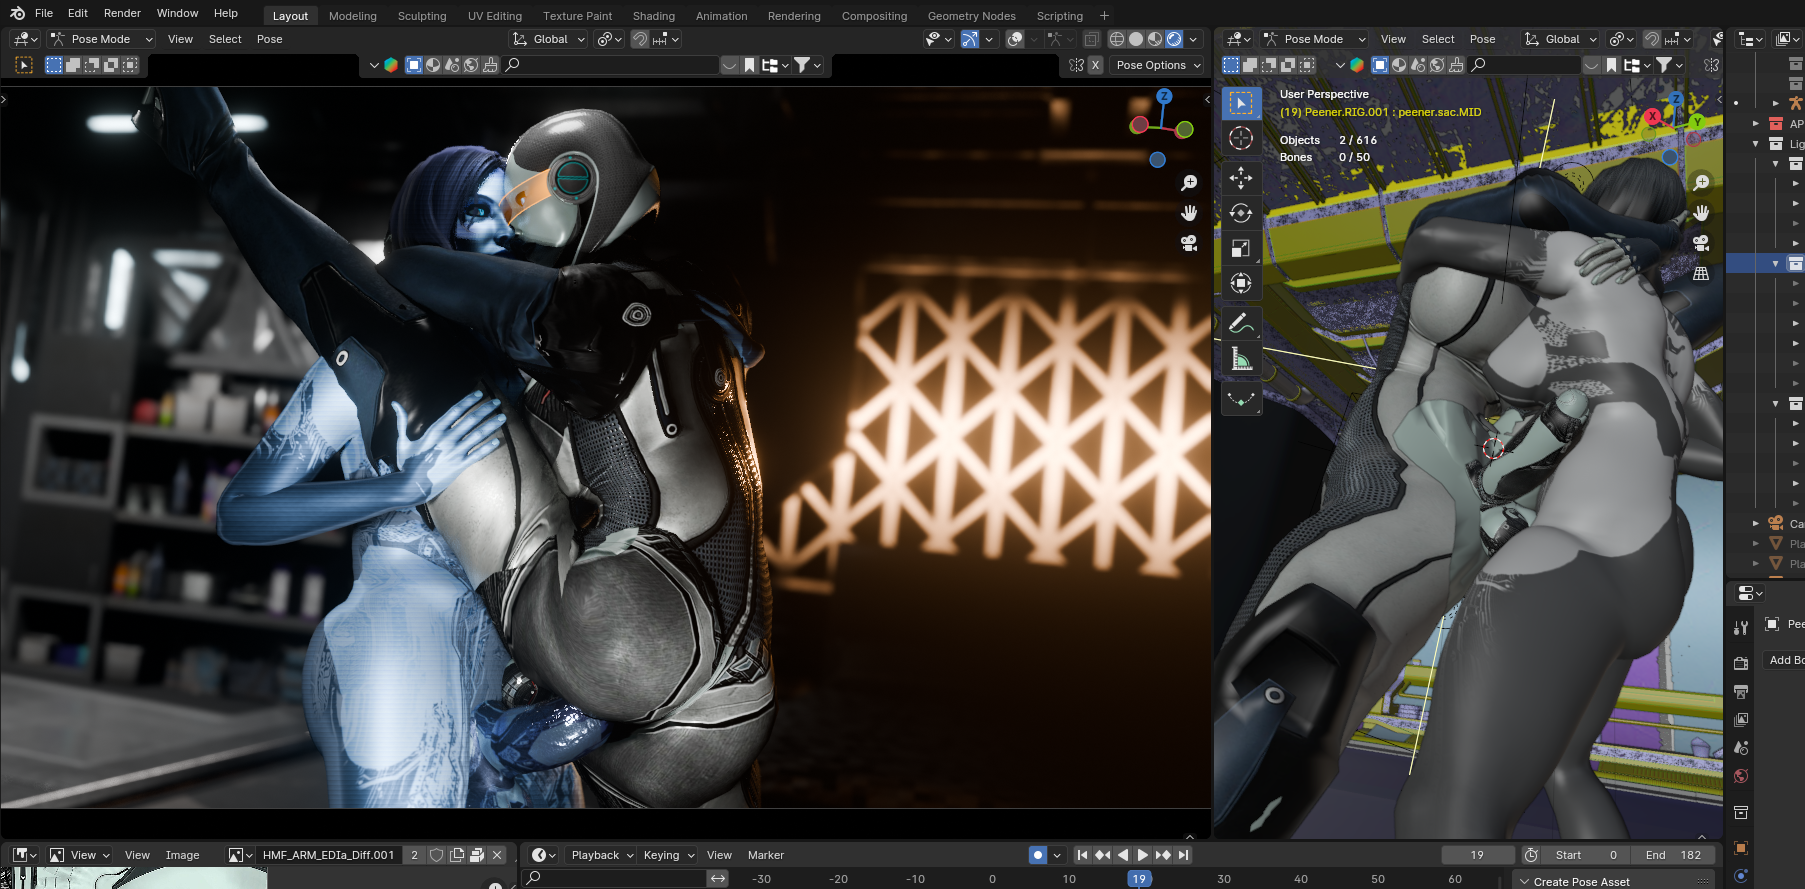Add a new workspace with the plus icon
1805x889 pixels.
pos(1104,15)
